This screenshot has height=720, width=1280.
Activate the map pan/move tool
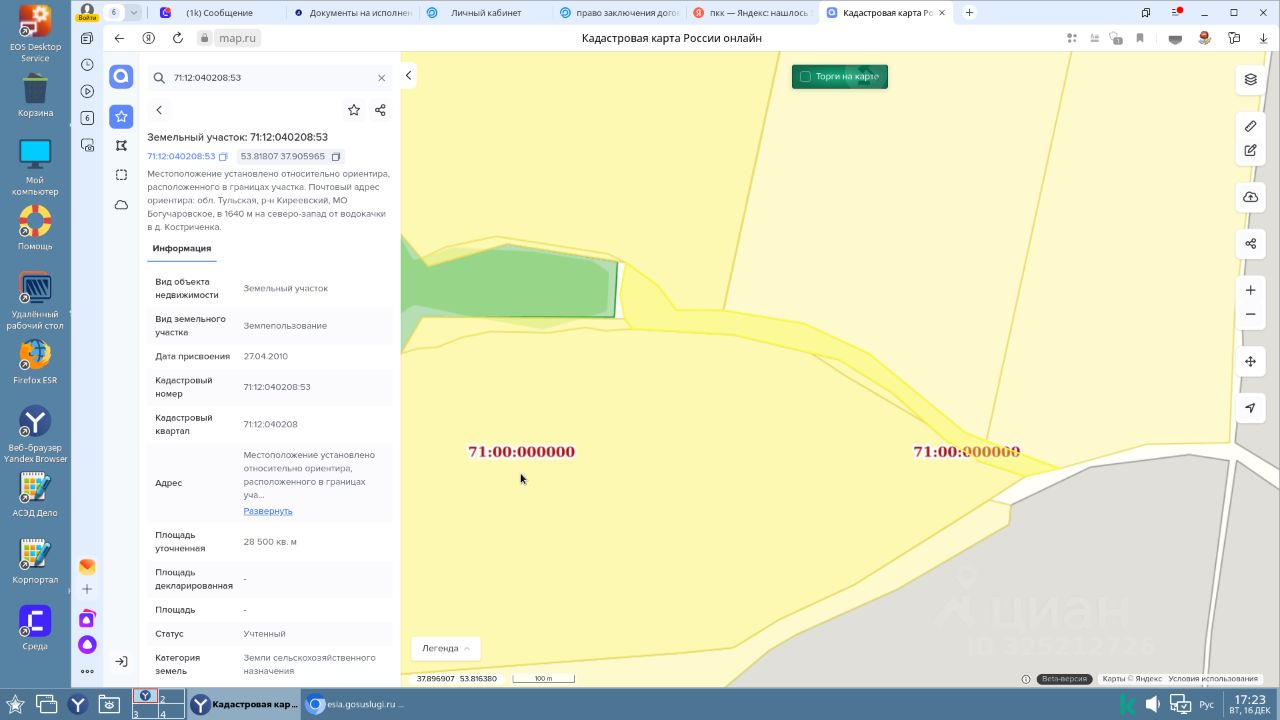tap(1250, 361)
